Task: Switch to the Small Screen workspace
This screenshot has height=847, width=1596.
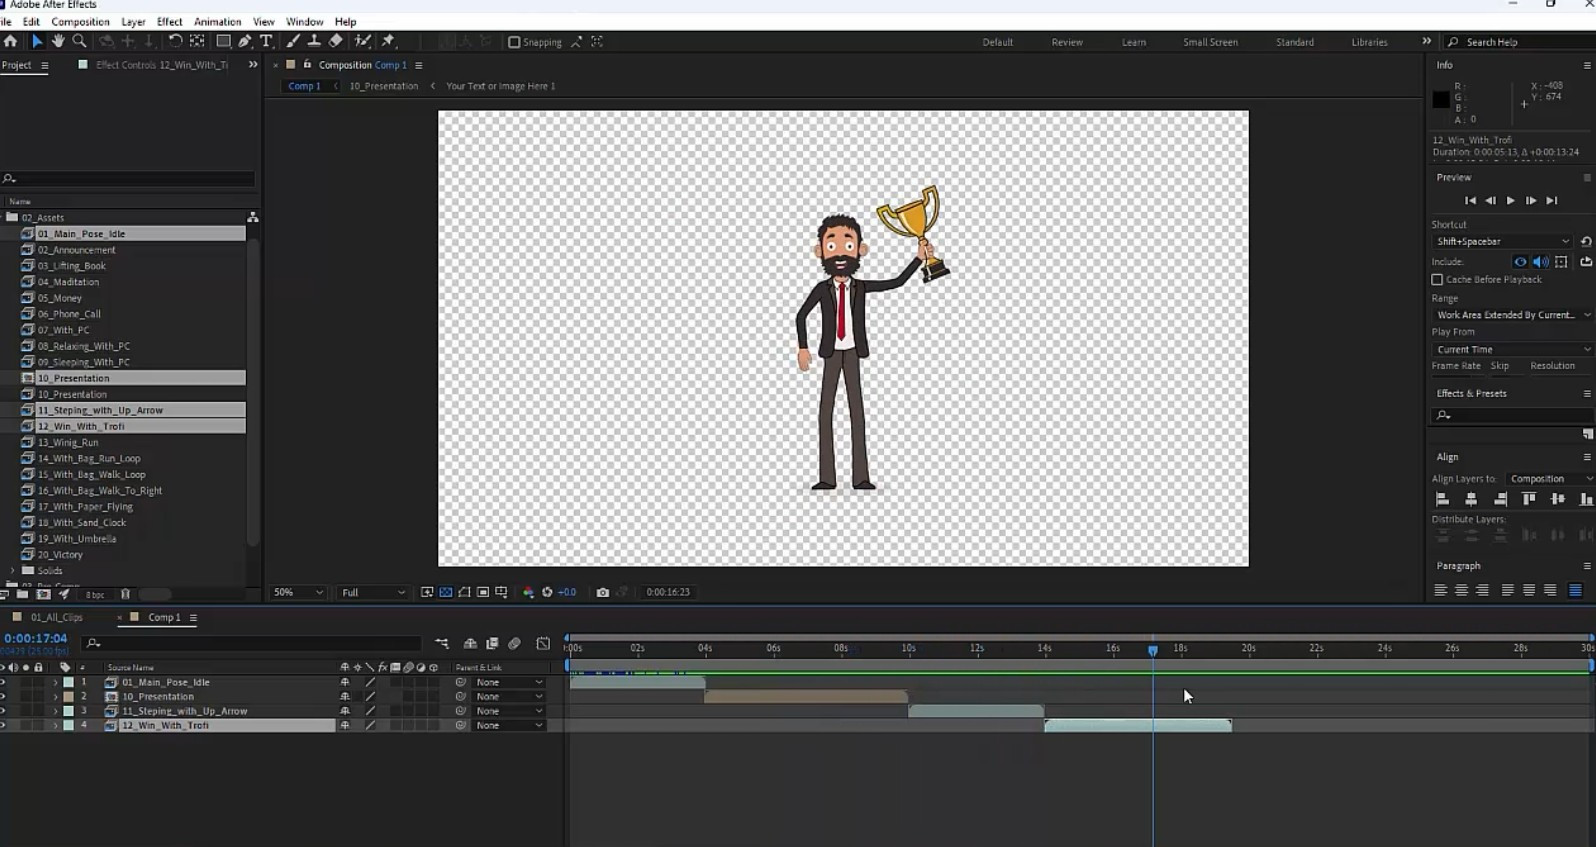Action: pos(1210,42)
